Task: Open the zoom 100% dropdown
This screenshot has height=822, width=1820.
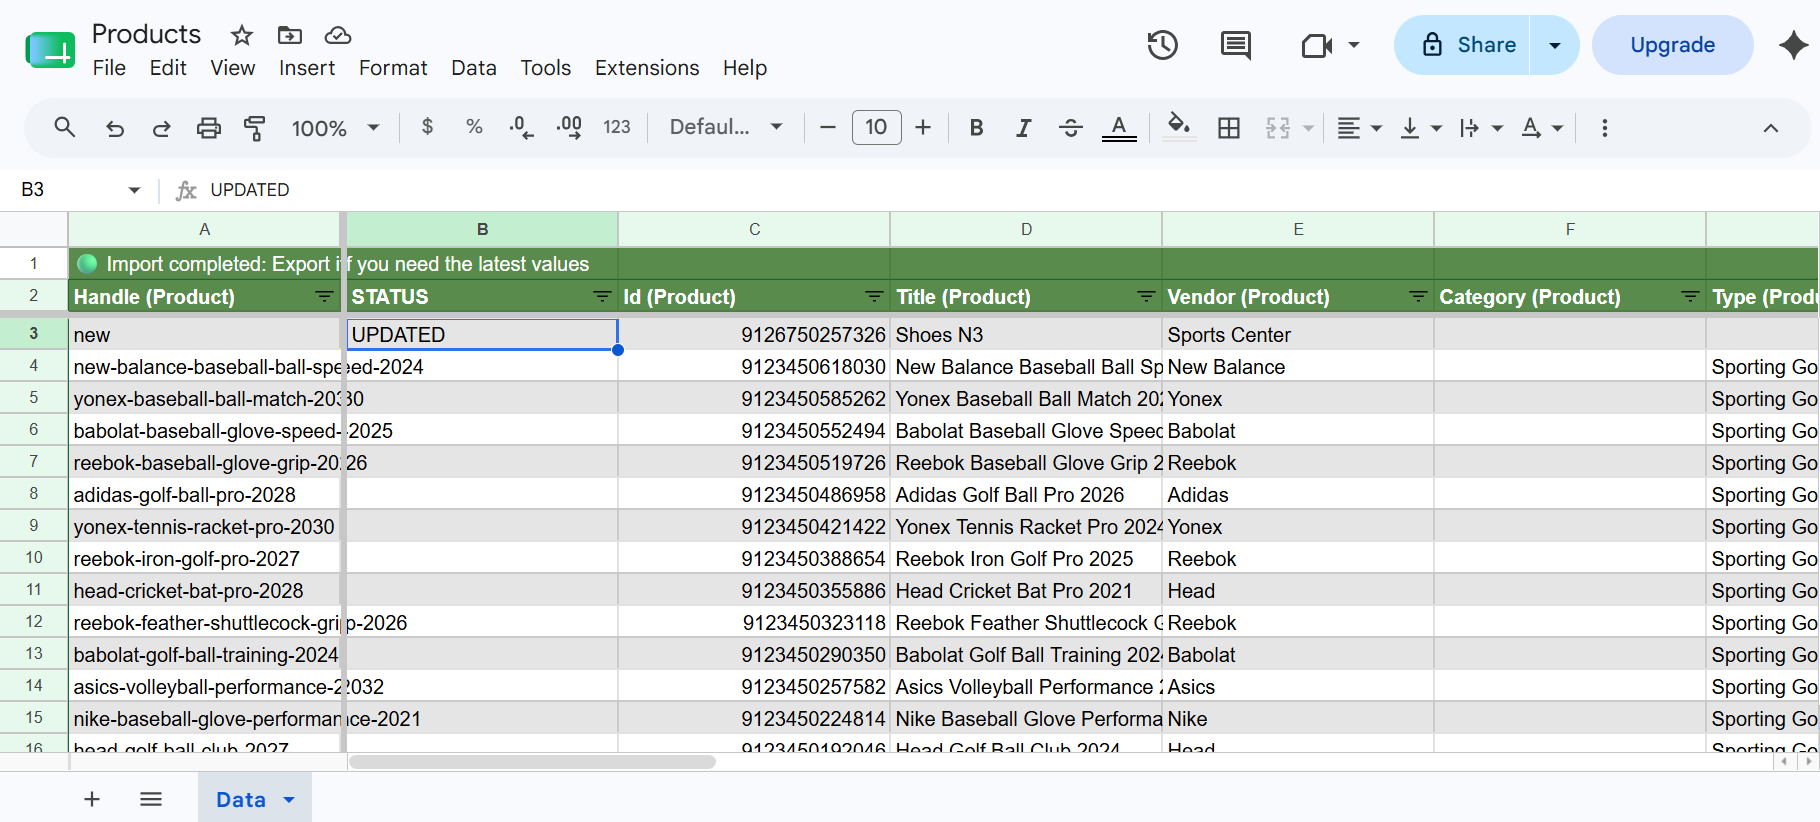Action: click(336, 128)
